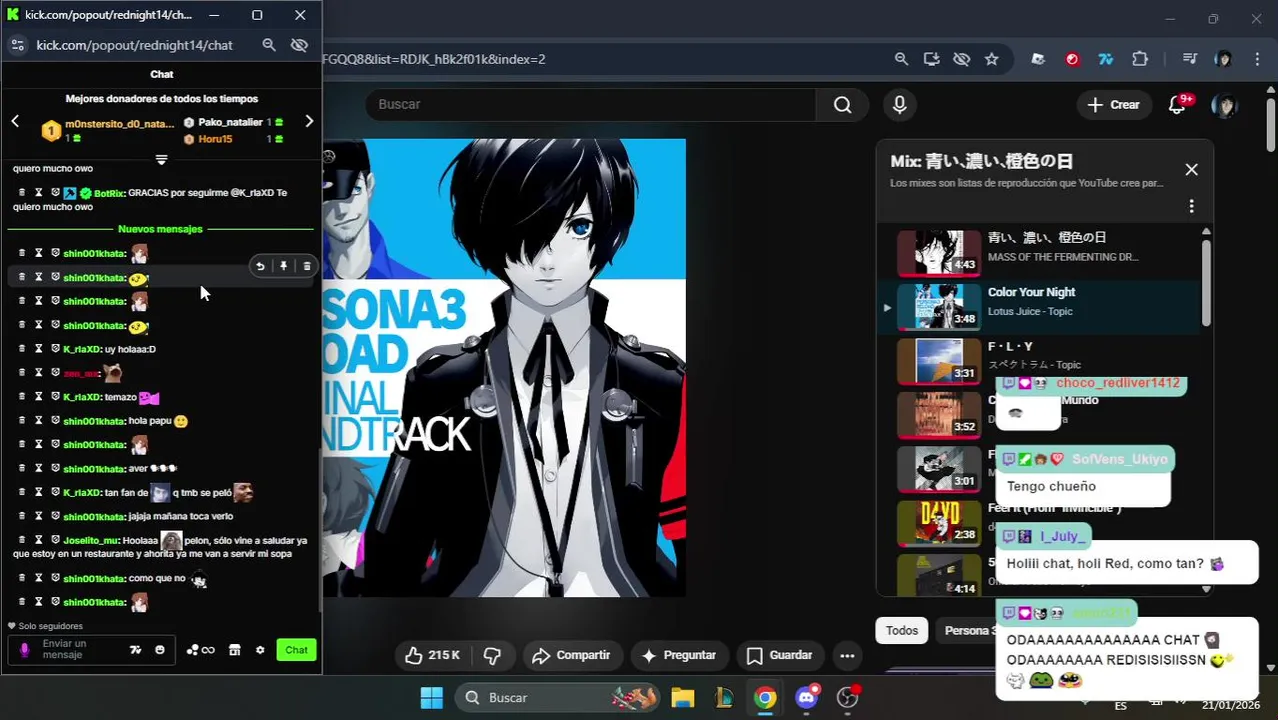Open YouTube notifications bell
Screen dimensions: 1278x720
pos(1178,105)
